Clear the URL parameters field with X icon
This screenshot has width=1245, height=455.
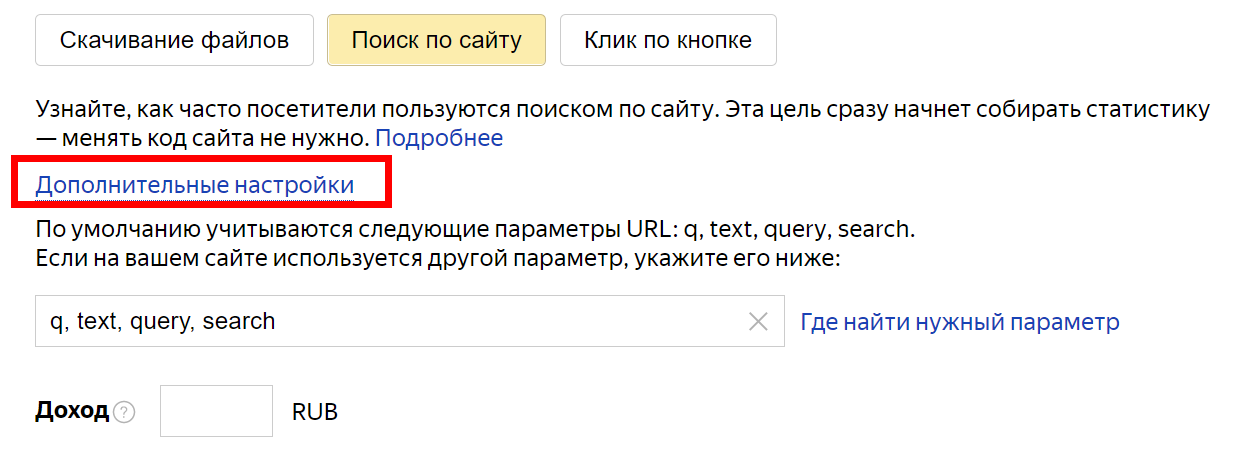[758, 322]
